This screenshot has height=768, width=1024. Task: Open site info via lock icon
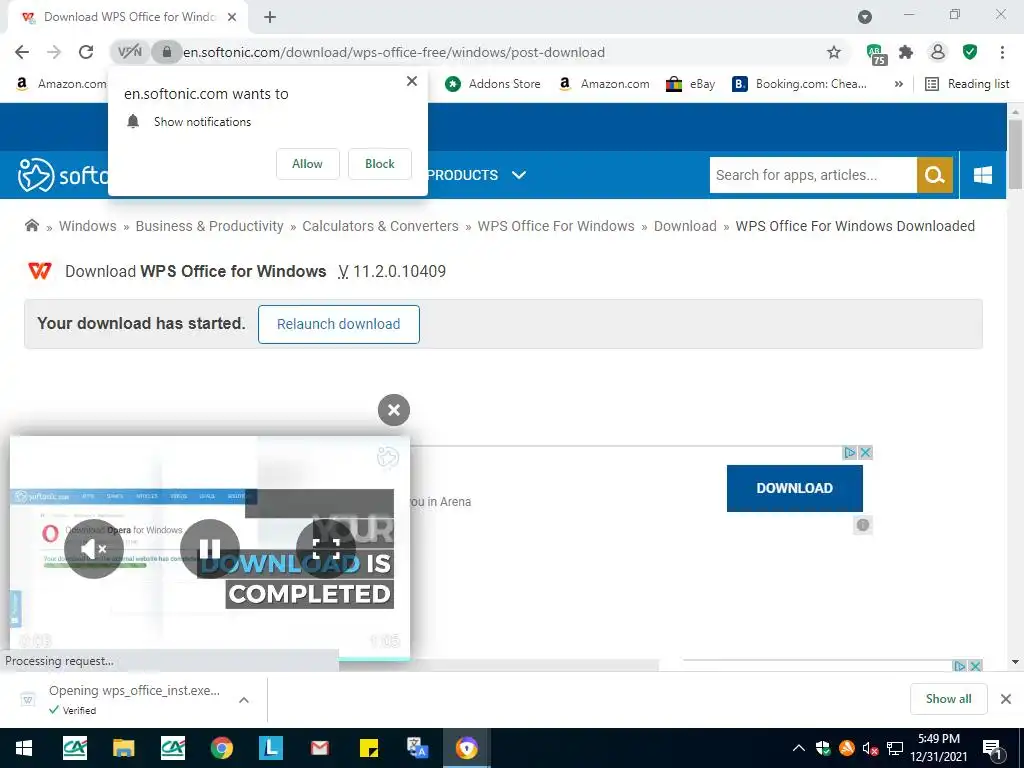[167, 52]
